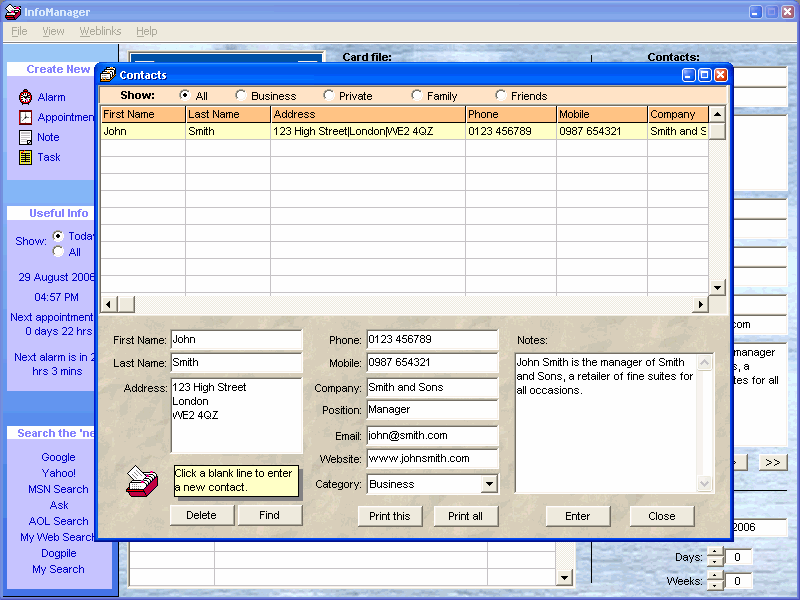
Task: Click the red card file icon
Action: [x=142, y=481]
